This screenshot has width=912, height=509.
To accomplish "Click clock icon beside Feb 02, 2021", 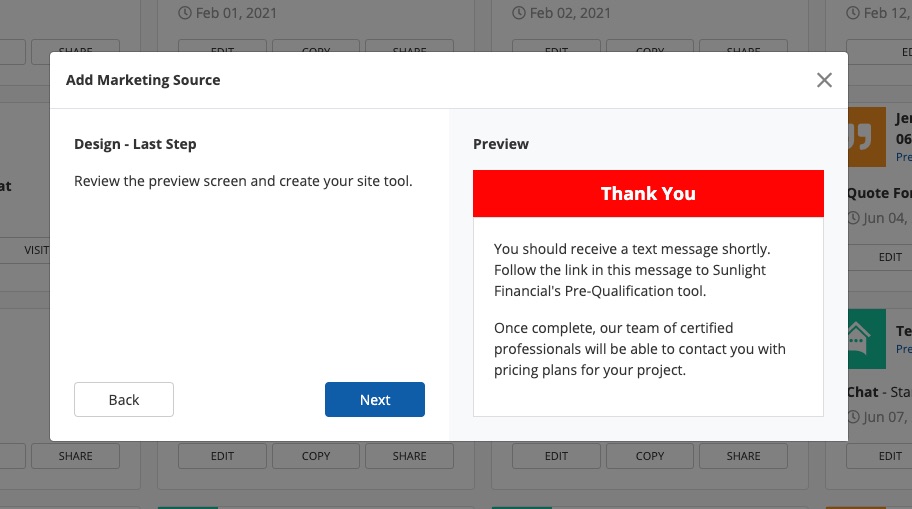I will point(518,13).
